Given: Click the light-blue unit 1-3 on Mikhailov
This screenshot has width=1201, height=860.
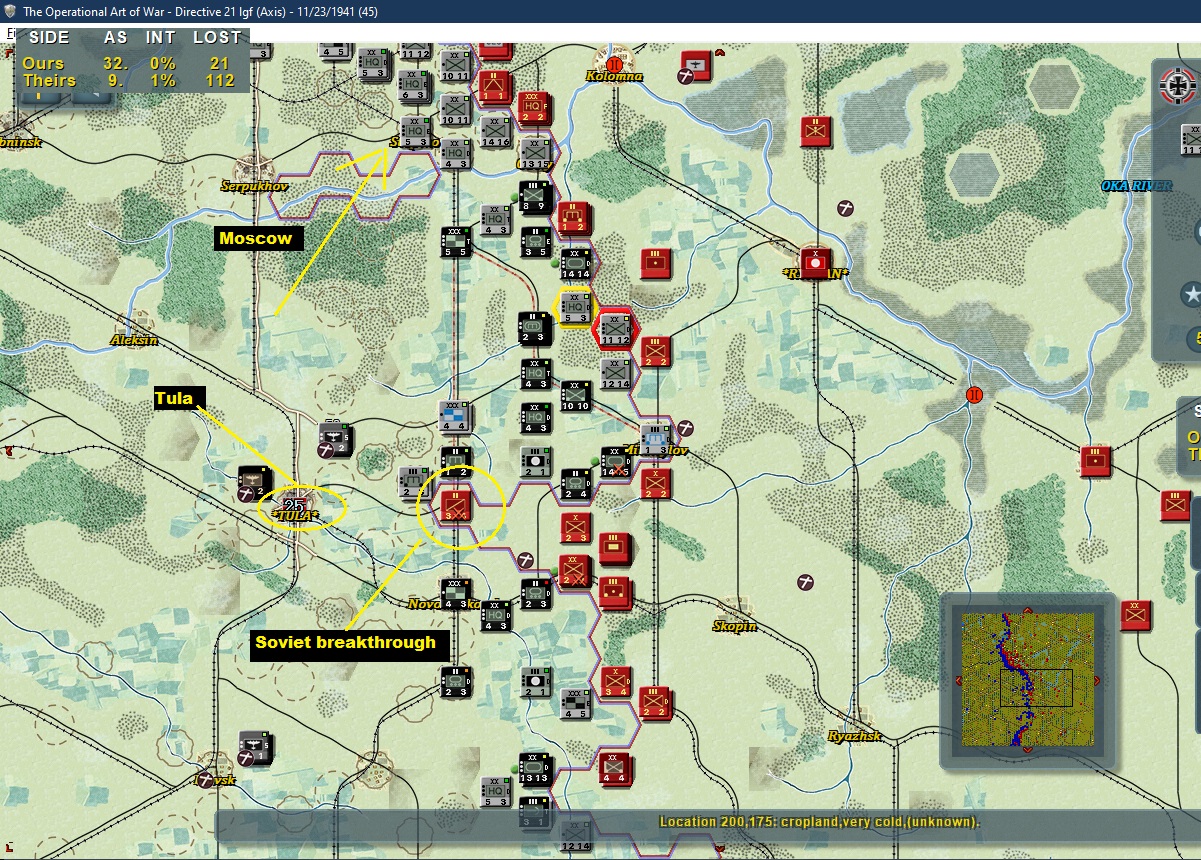Looking at the screenshot, I should click(654, 438).
